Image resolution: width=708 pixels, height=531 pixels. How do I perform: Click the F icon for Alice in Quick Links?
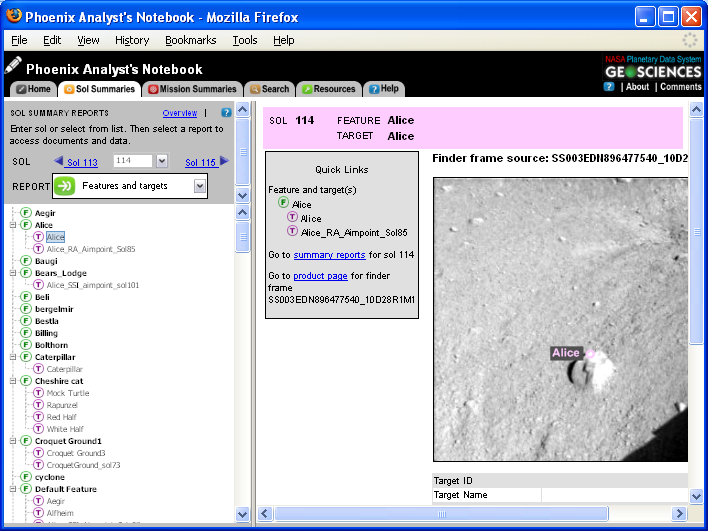(283, 204)
